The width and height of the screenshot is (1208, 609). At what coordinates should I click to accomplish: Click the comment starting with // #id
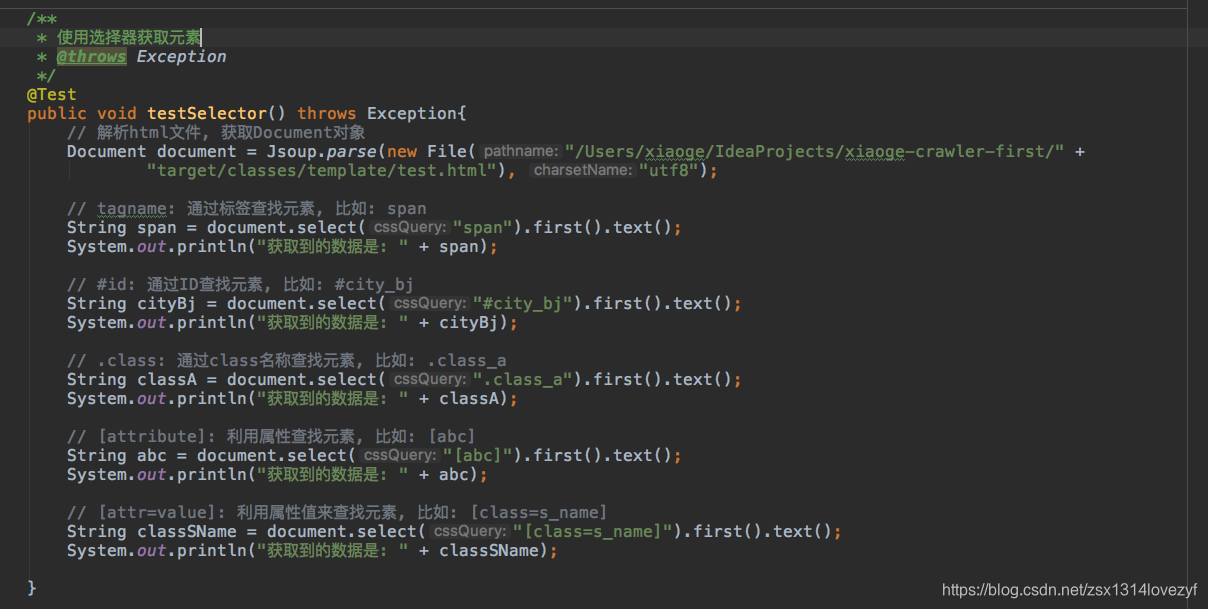(x=240, y=284)
